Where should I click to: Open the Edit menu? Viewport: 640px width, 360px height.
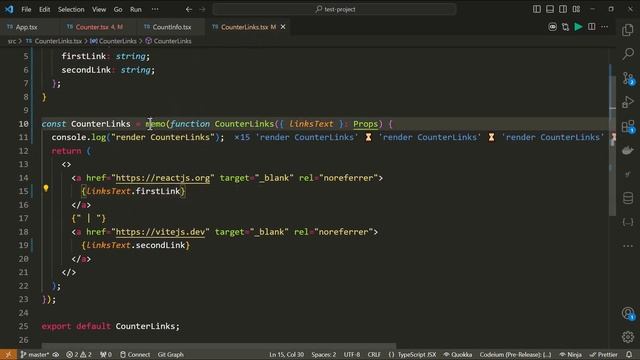[44, 9]
